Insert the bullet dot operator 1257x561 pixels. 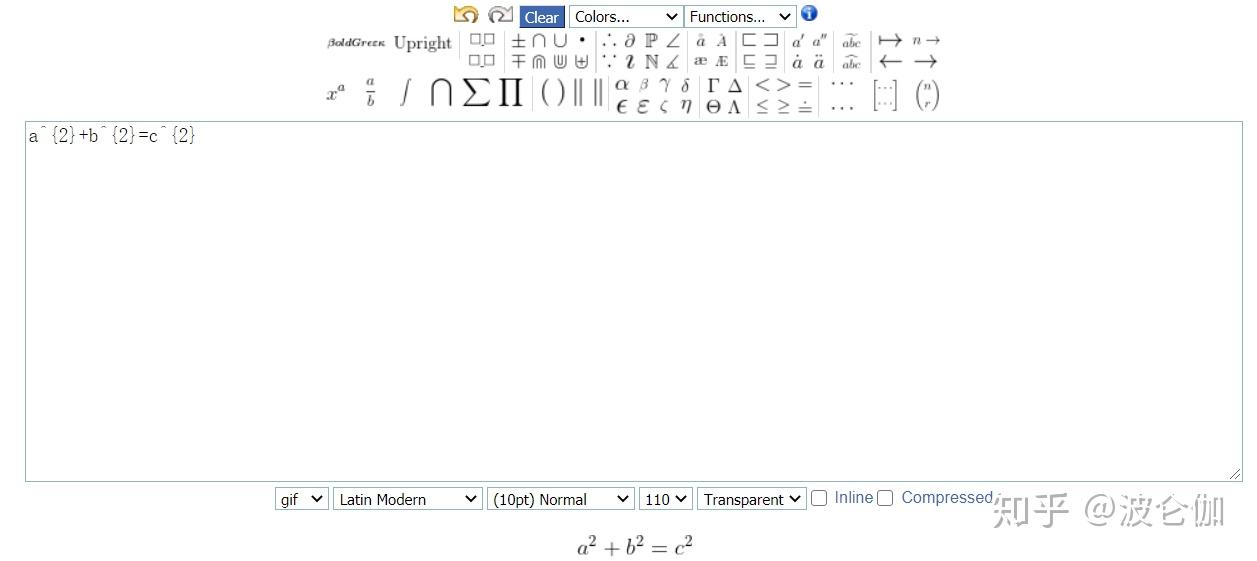click(582, 41)
